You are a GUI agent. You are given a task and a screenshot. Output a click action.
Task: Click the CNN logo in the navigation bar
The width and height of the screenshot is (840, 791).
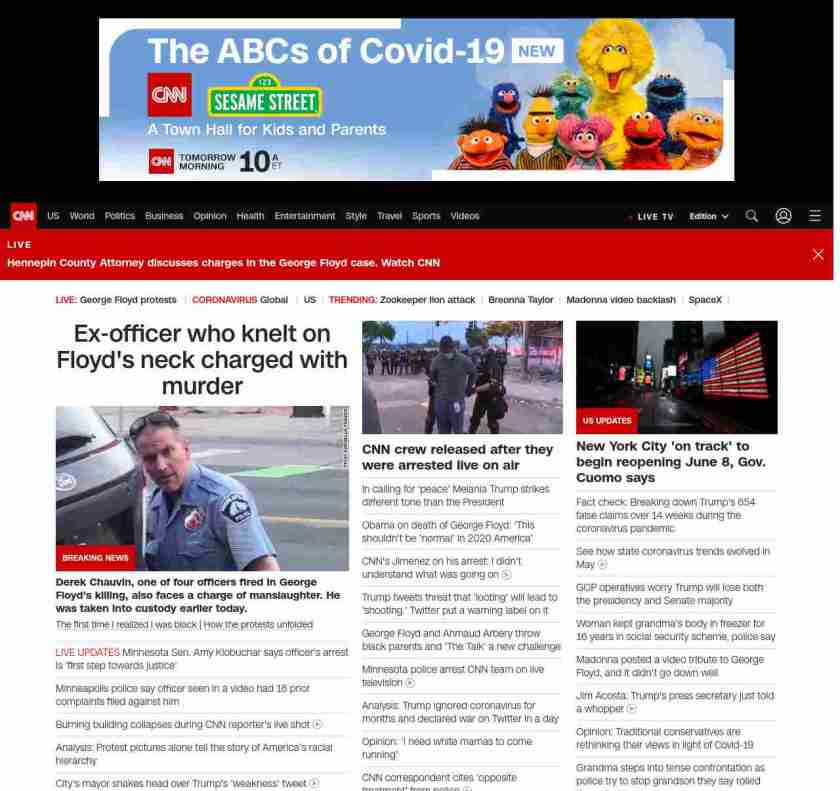click(x=23, y=216)
